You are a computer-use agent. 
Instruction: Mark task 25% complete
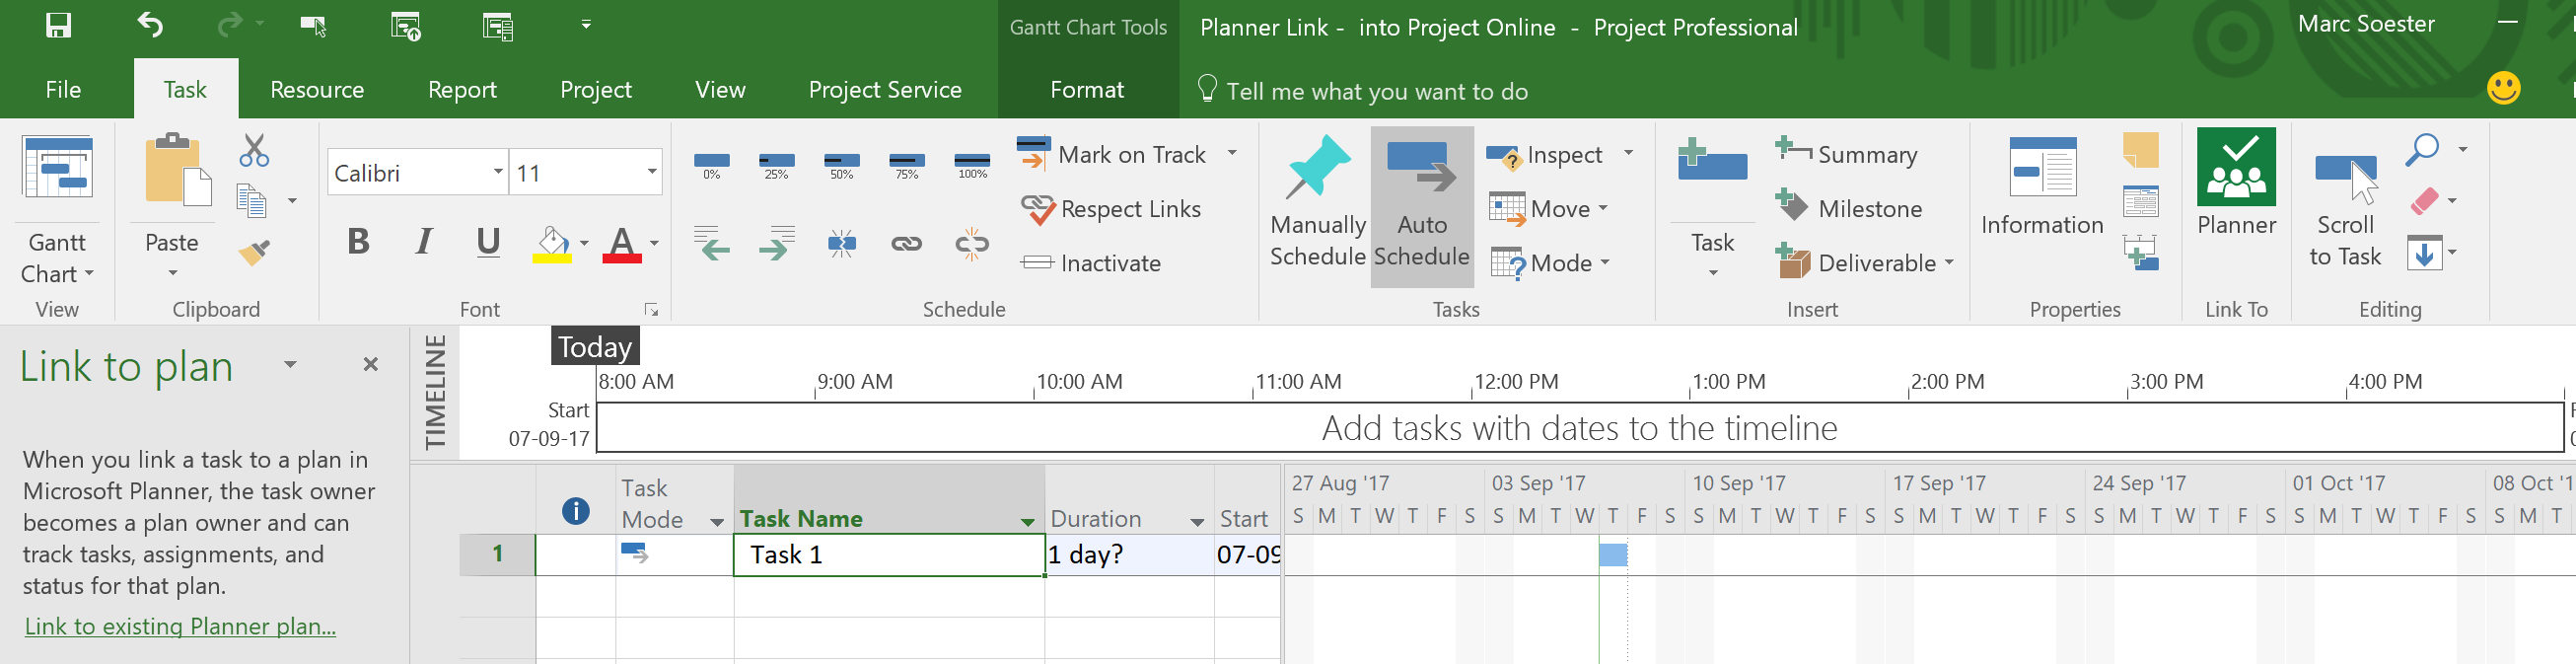[x=776, y=165]
